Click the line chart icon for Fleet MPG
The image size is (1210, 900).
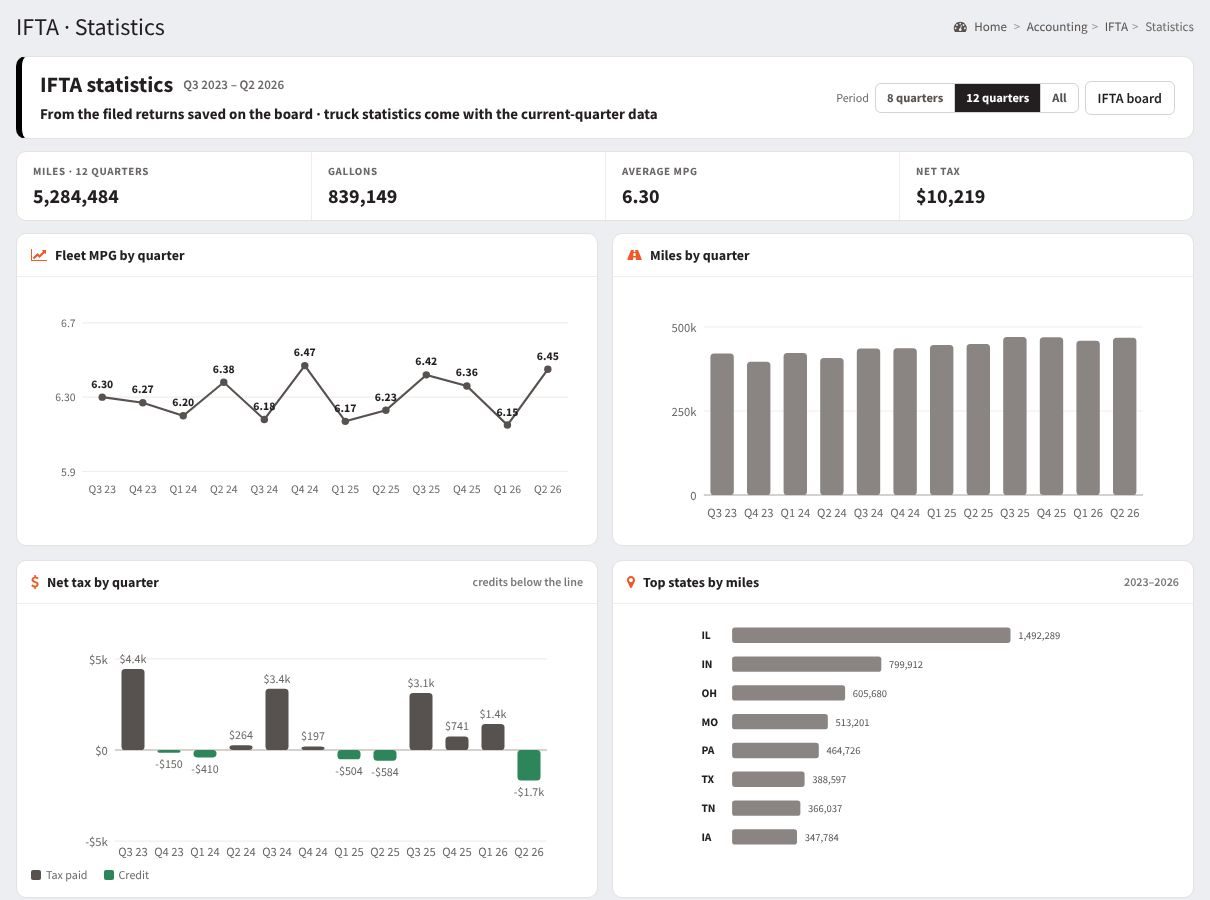point(39,255)
